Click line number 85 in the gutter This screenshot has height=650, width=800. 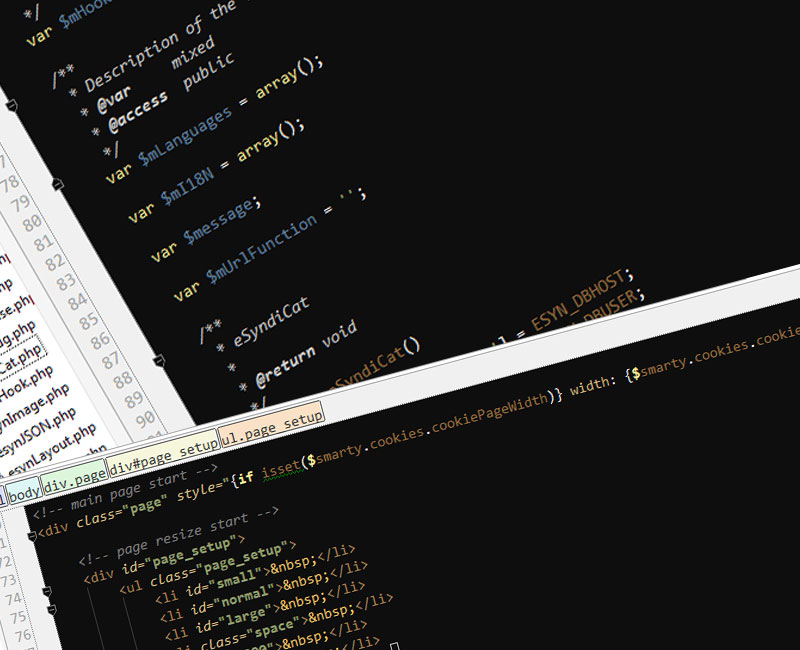coord(88,321)
